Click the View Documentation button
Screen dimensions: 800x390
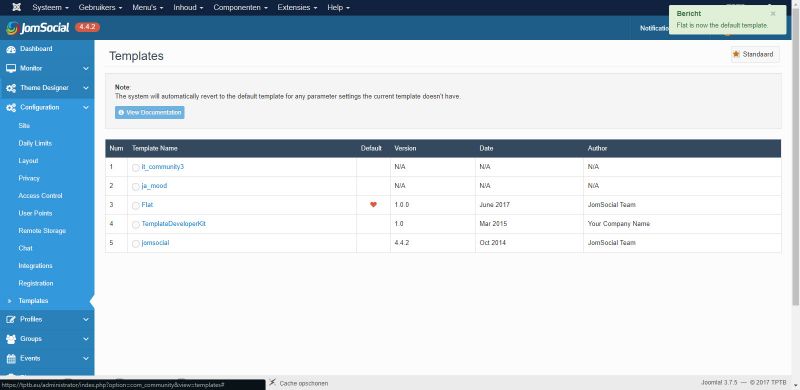click(x=149, y=112)
